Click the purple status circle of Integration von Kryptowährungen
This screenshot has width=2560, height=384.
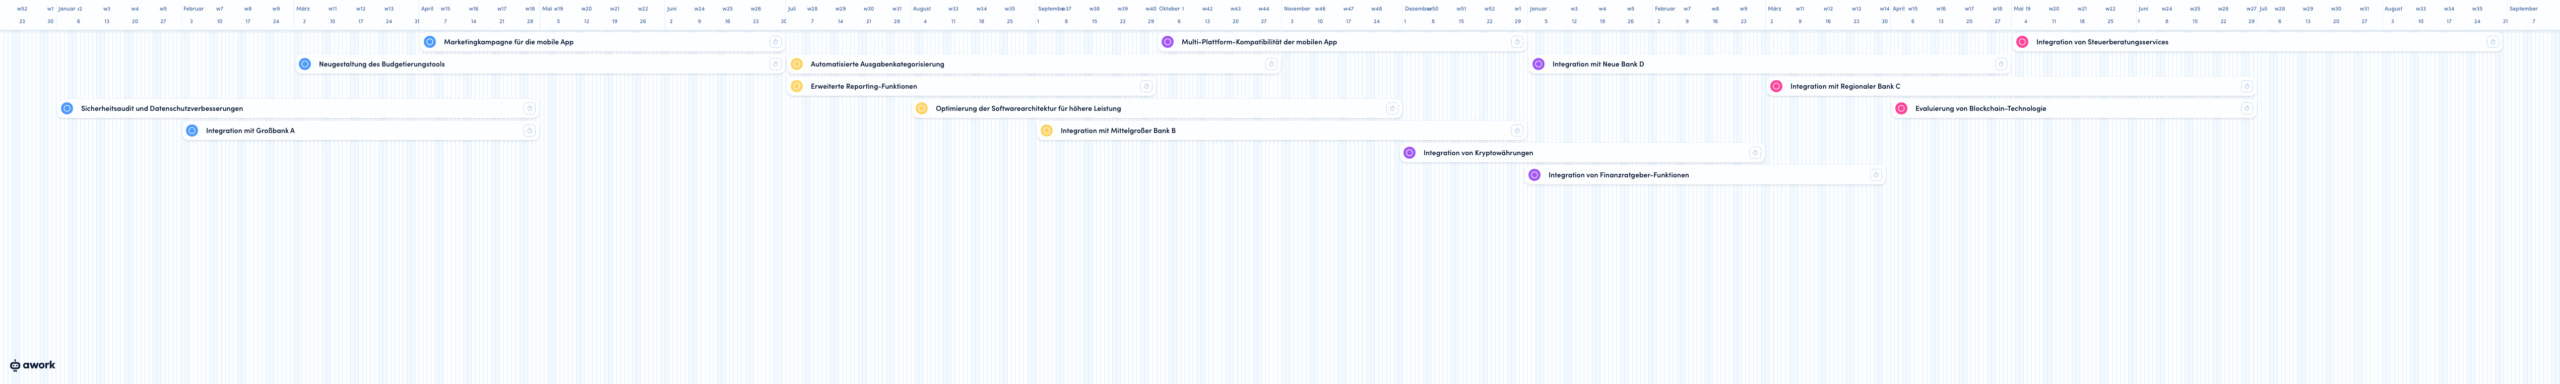coord(1410,153)
